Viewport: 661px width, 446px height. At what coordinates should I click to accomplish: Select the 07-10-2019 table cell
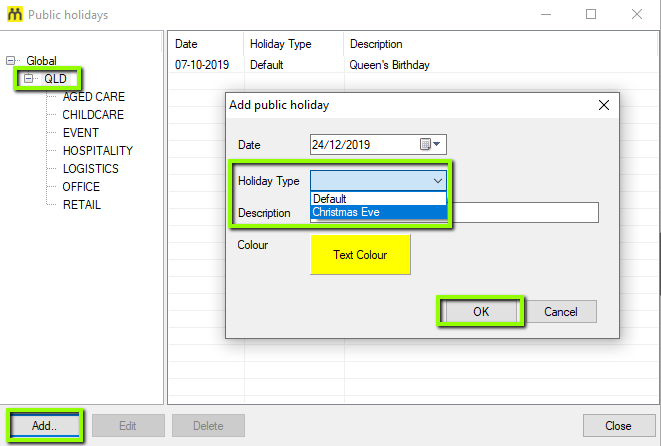[x=202, y=65]
